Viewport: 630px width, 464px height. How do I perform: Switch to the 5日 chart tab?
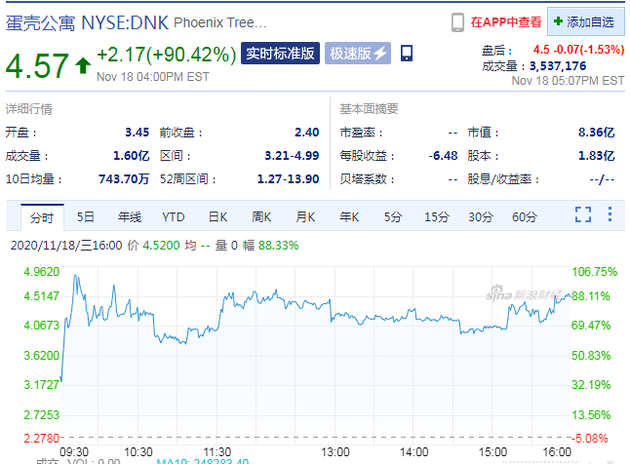(x=85, y=217)
